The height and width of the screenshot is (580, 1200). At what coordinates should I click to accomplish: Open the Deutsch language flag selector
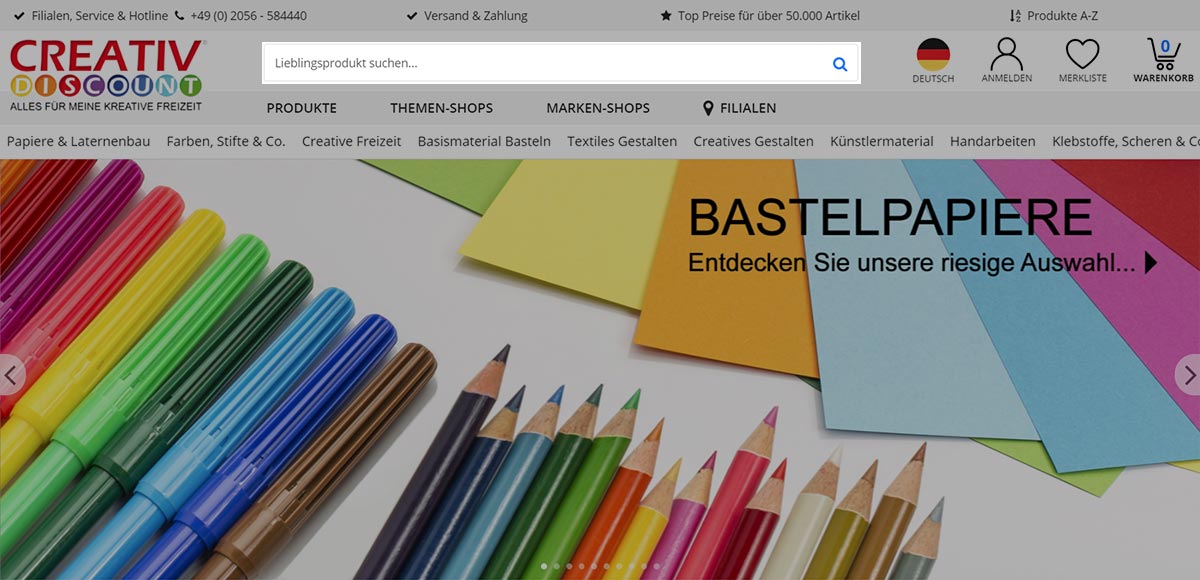point(933,60)
